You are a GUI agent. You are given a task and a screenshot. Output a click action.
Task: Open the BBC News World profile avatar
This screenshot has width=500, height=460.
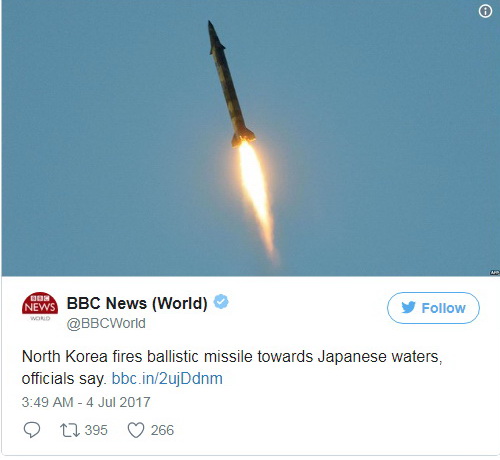[40, 306]
